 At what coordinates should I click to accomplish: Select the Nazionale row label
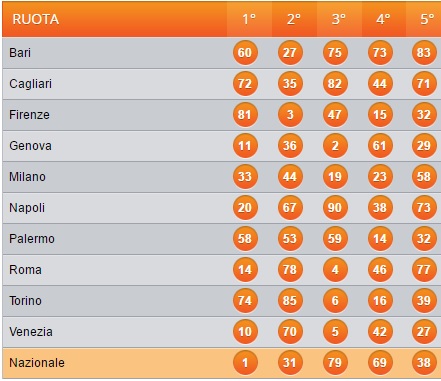[37, 363]
